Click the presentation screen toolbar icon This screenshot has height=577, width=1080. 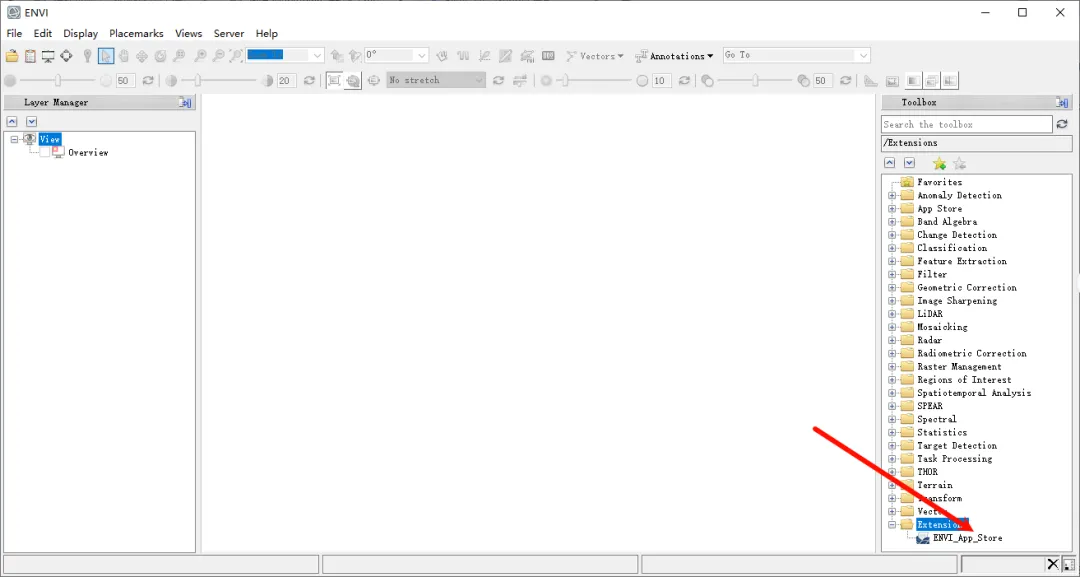48,56
